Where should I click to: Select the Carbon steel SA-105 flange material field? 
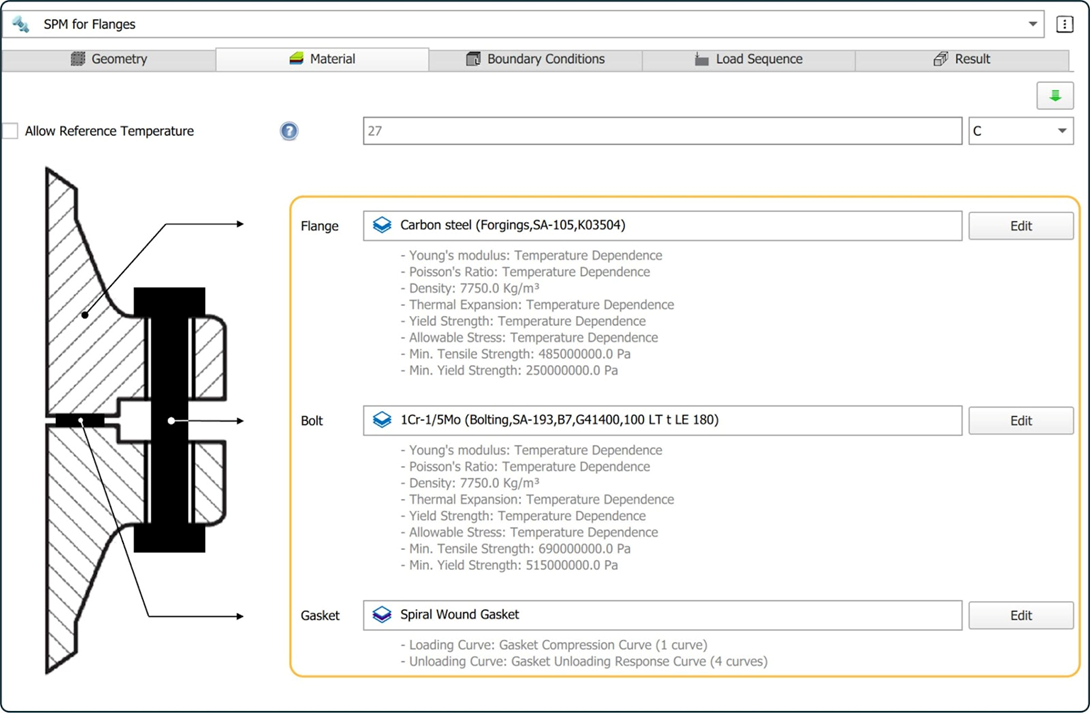[x=662, y=226]
